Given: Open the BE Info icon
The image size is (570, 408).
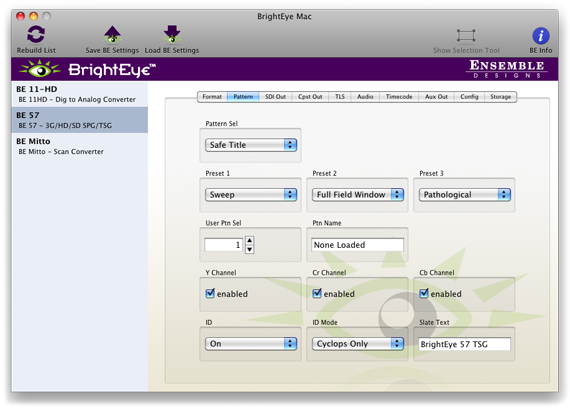Looking at the screenshot, I should 541,36.
